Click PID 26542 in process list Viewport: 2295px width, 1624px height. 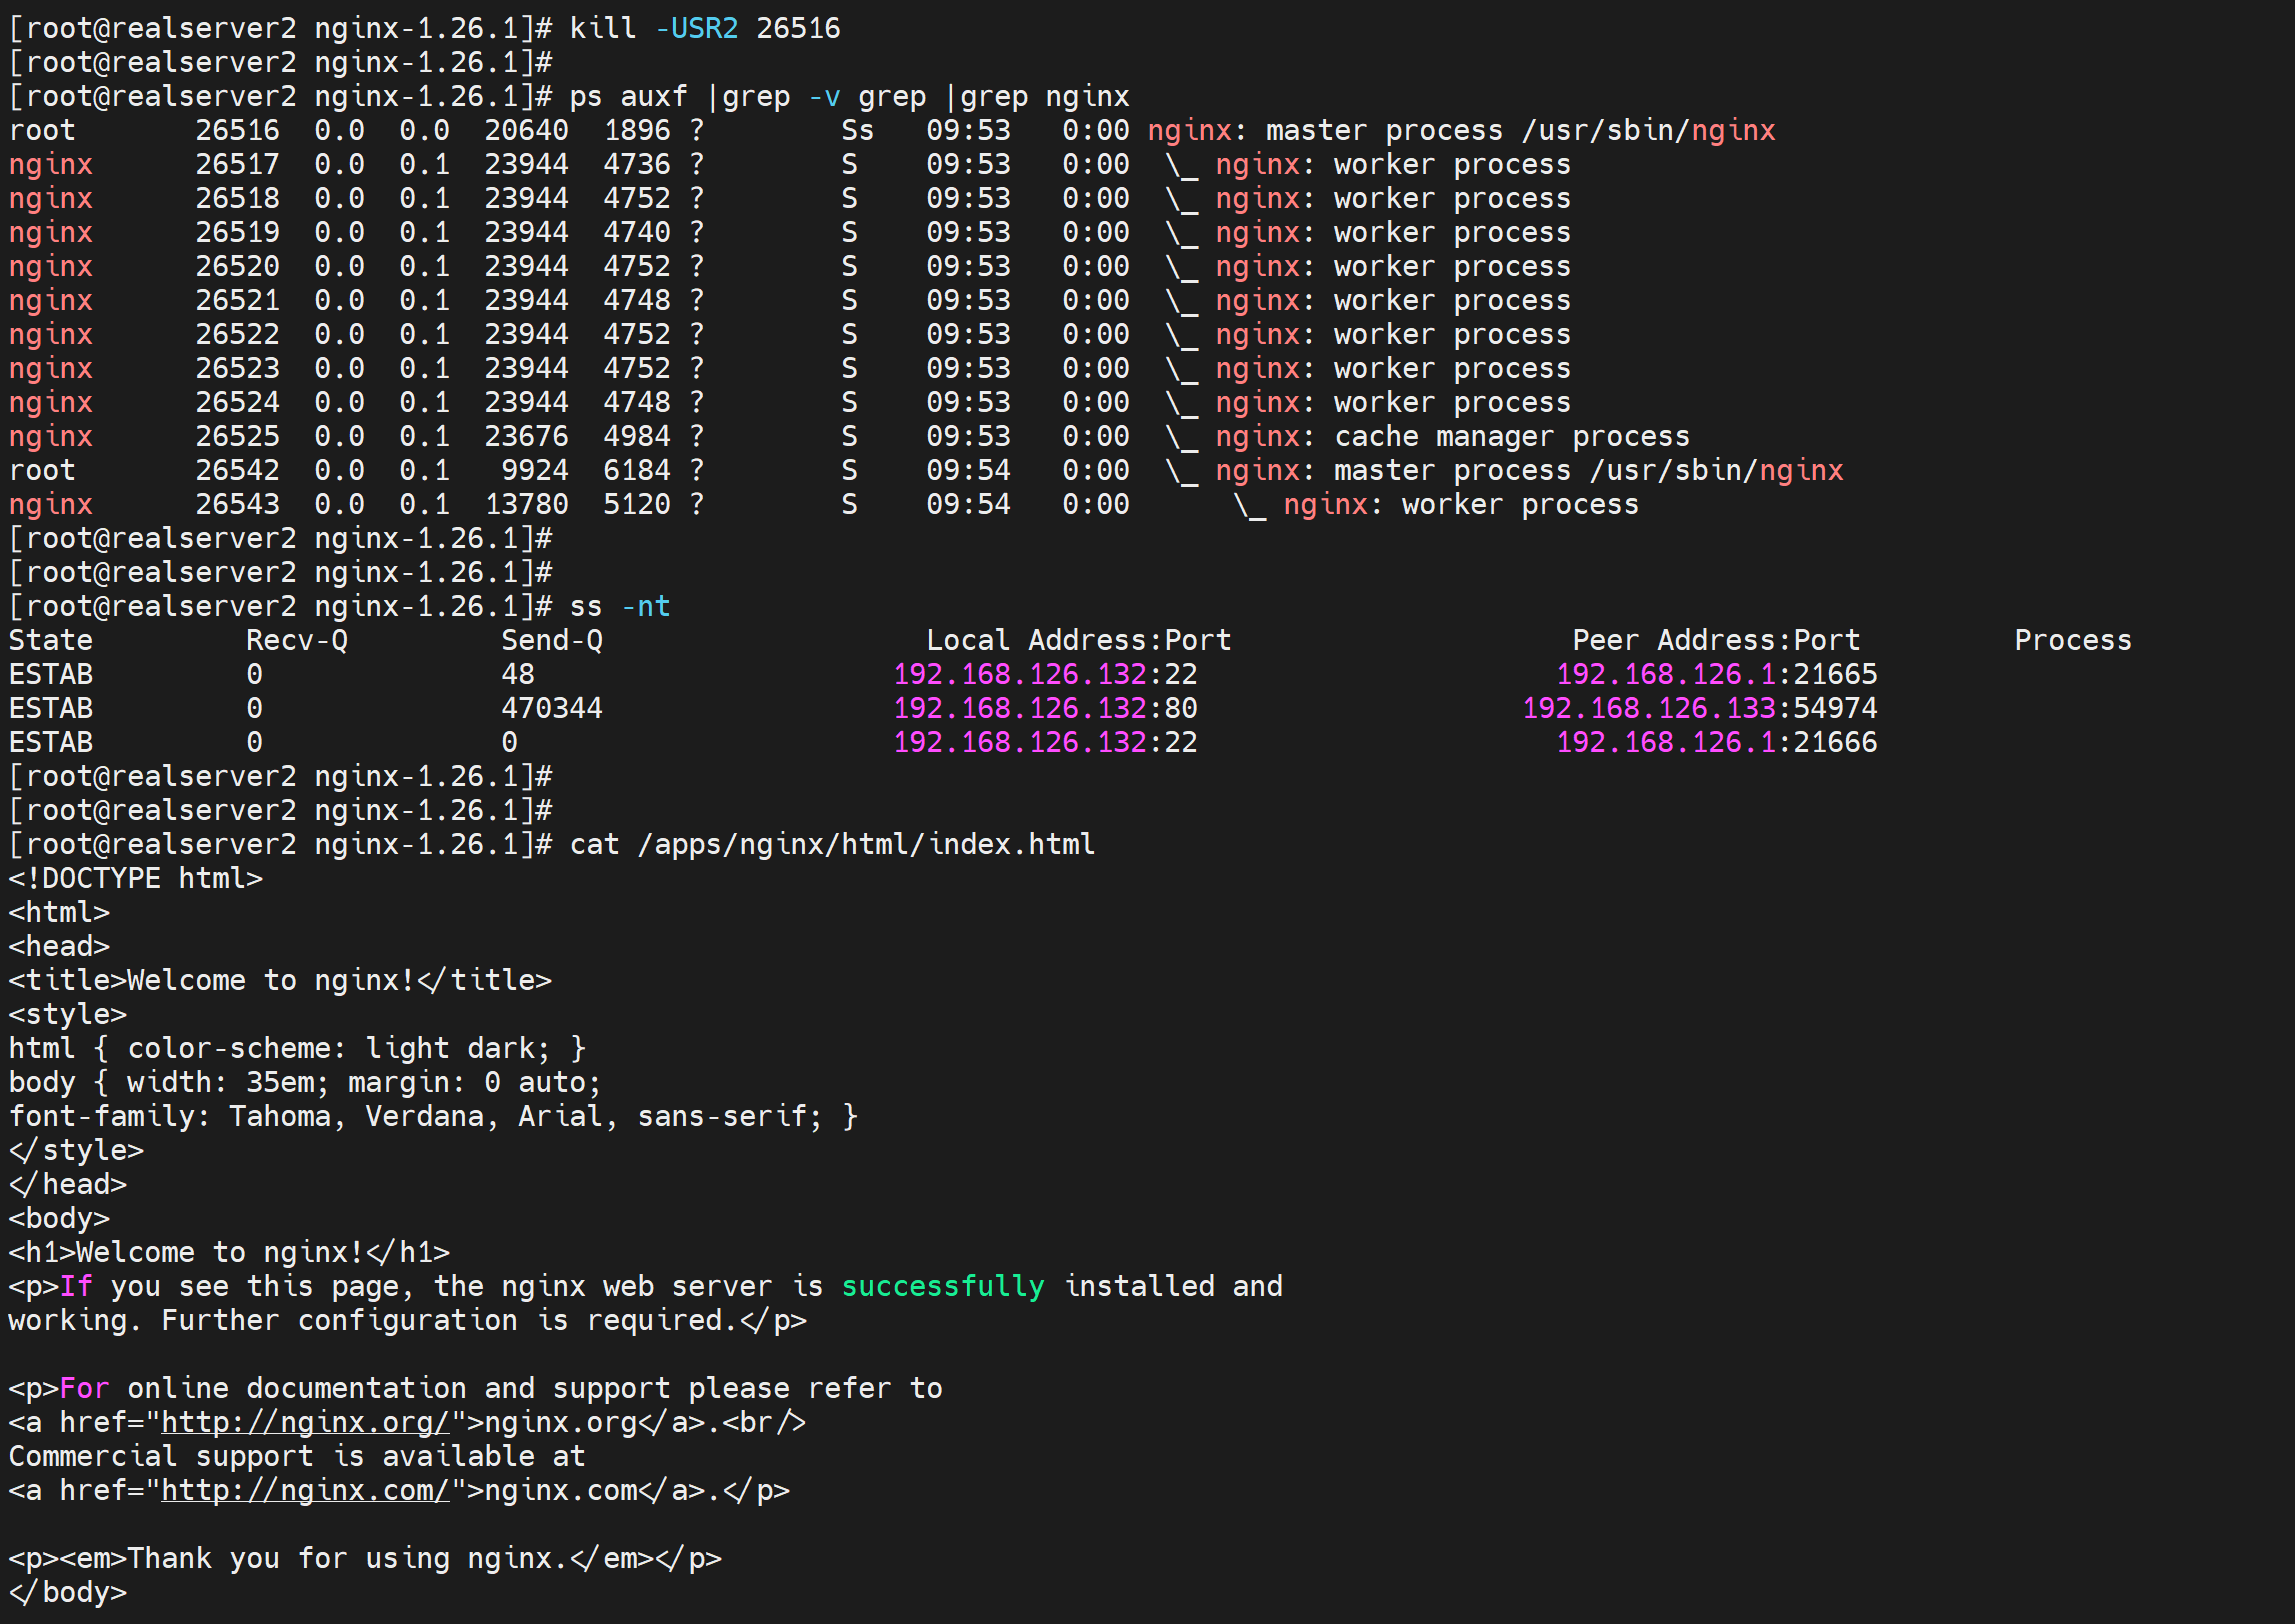[x=237, y=470]
